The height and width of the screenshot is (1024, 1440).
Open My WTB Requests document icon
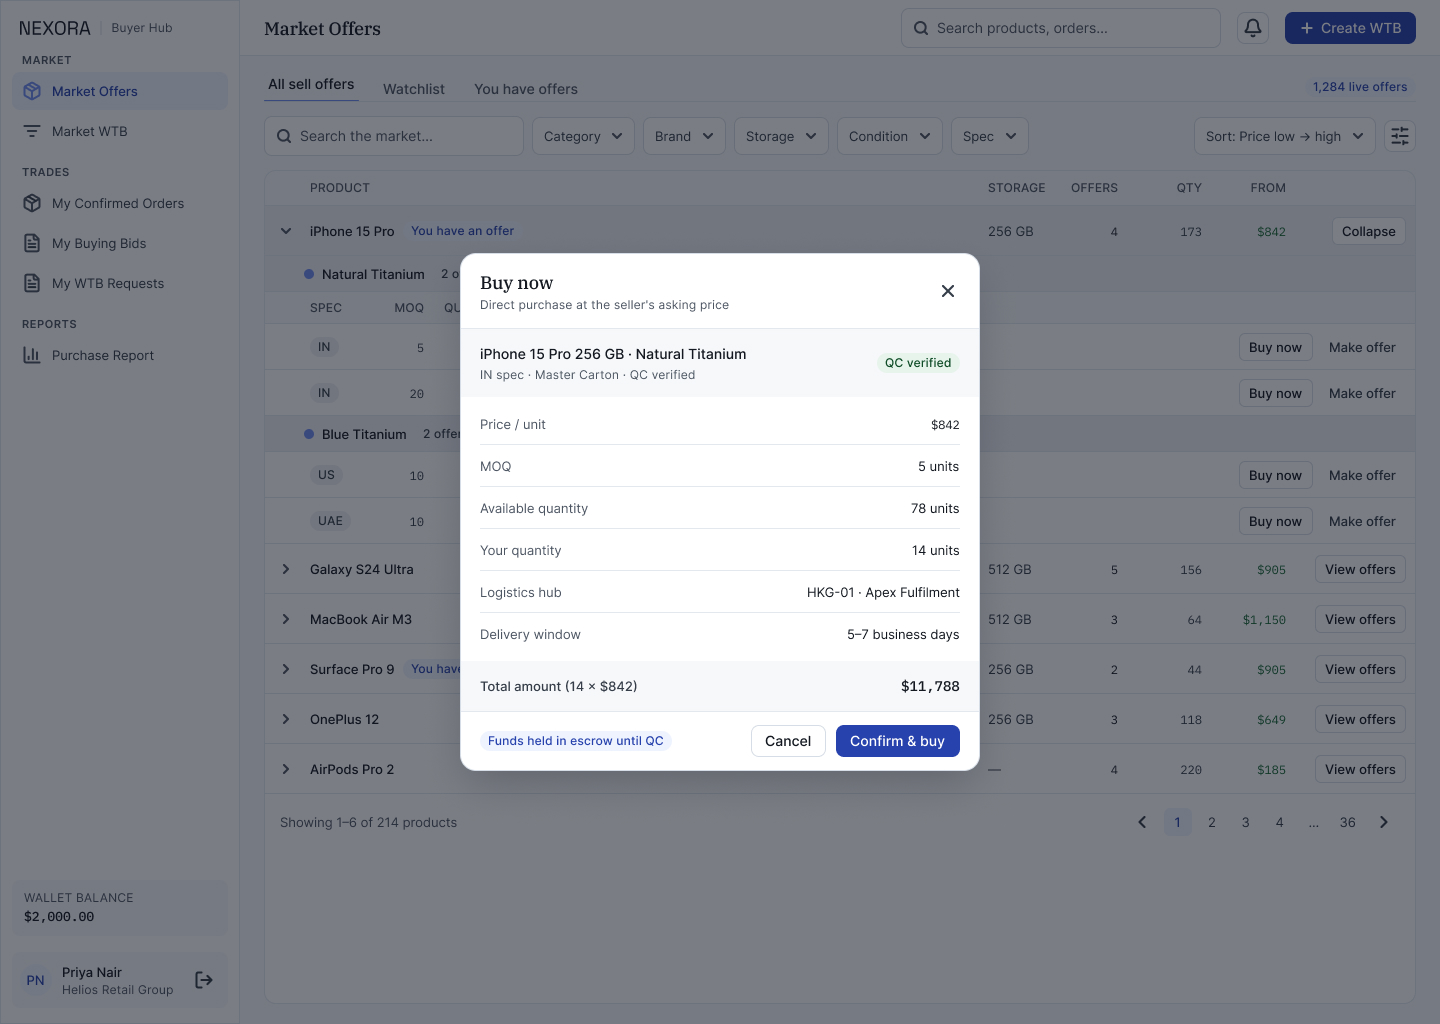pyautogui.click(x=32, y=283)
